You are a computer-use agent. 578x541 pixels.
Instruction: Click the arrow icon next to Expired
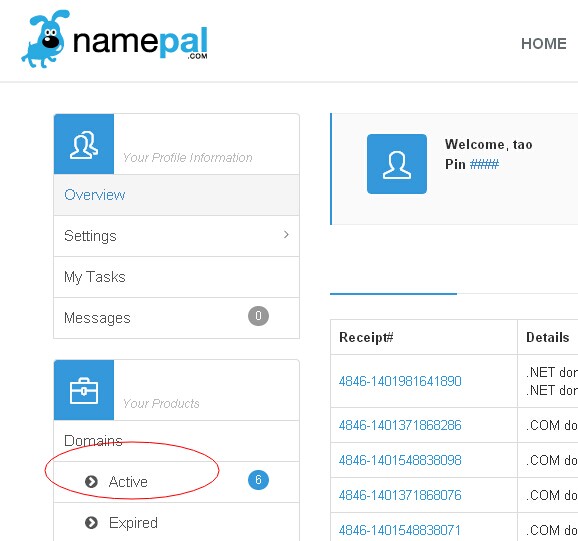[x=91, y=523]
